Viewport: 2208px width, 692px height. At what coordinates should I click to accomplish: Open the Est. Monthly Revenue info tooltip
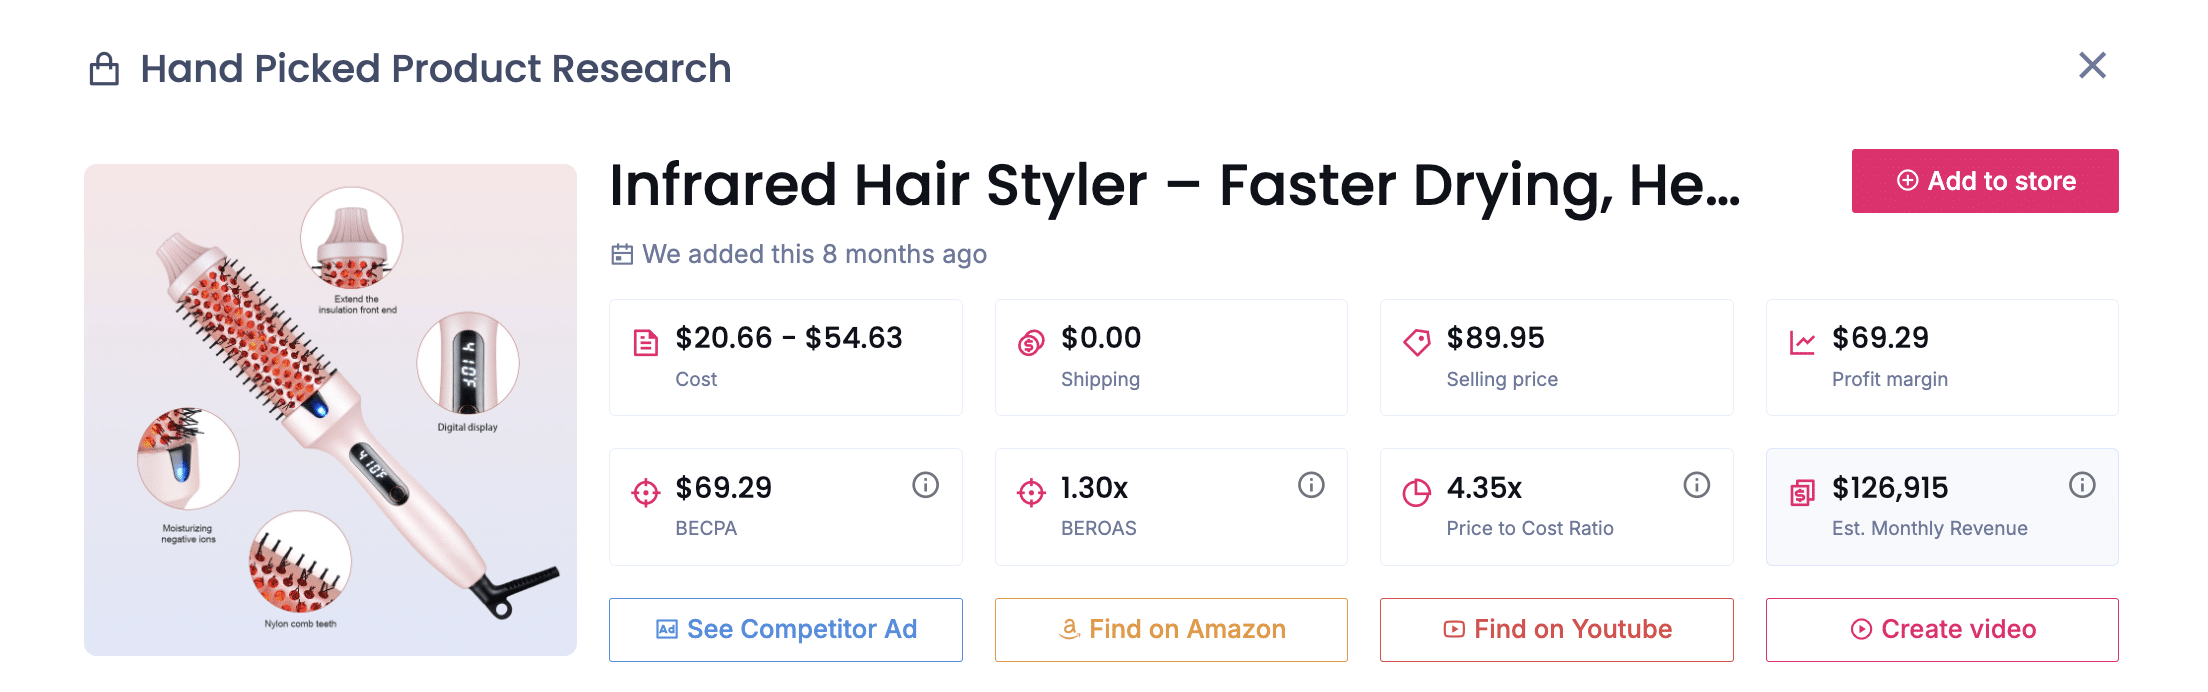coord(2082,485)
